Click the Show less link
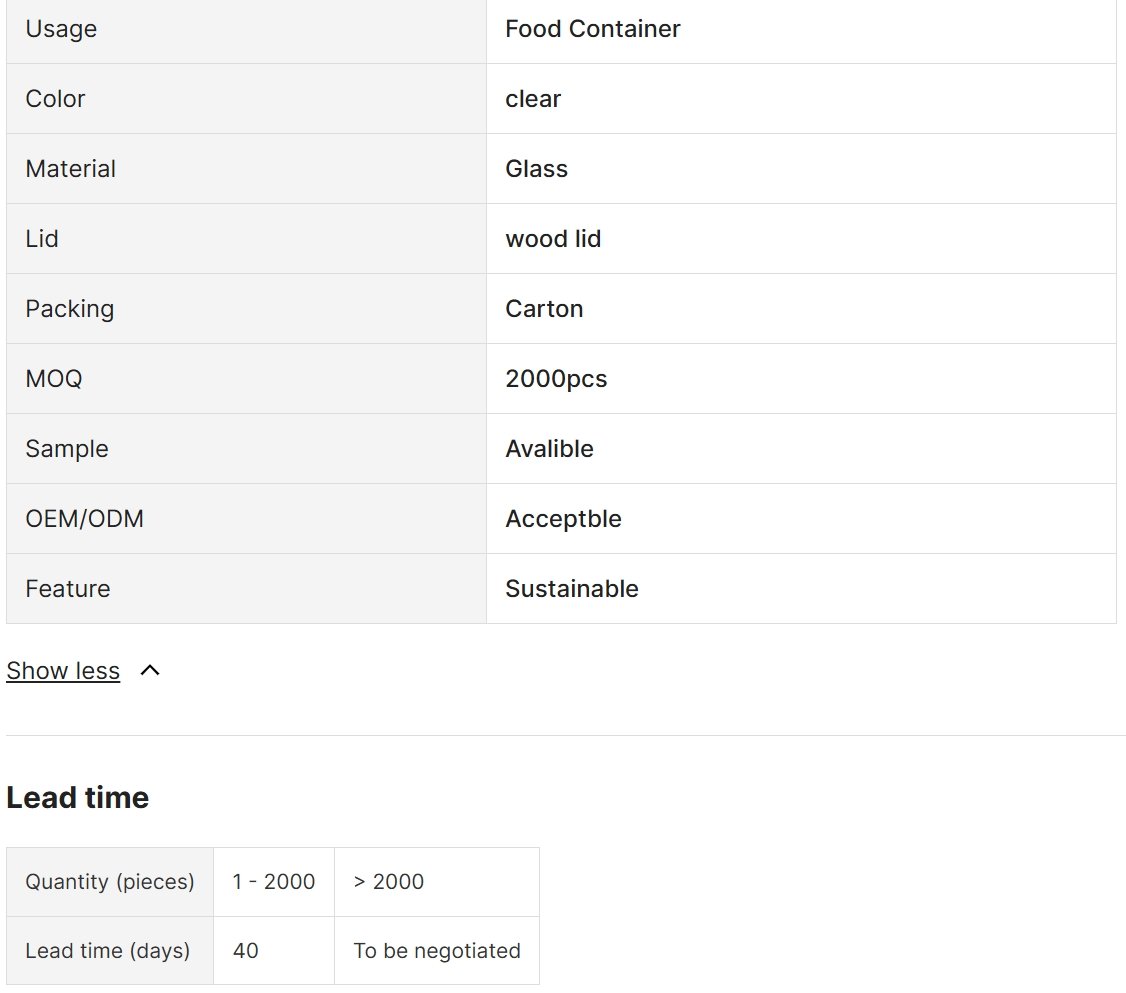The height and width of the screenshot is (993, 1126). 63,671
